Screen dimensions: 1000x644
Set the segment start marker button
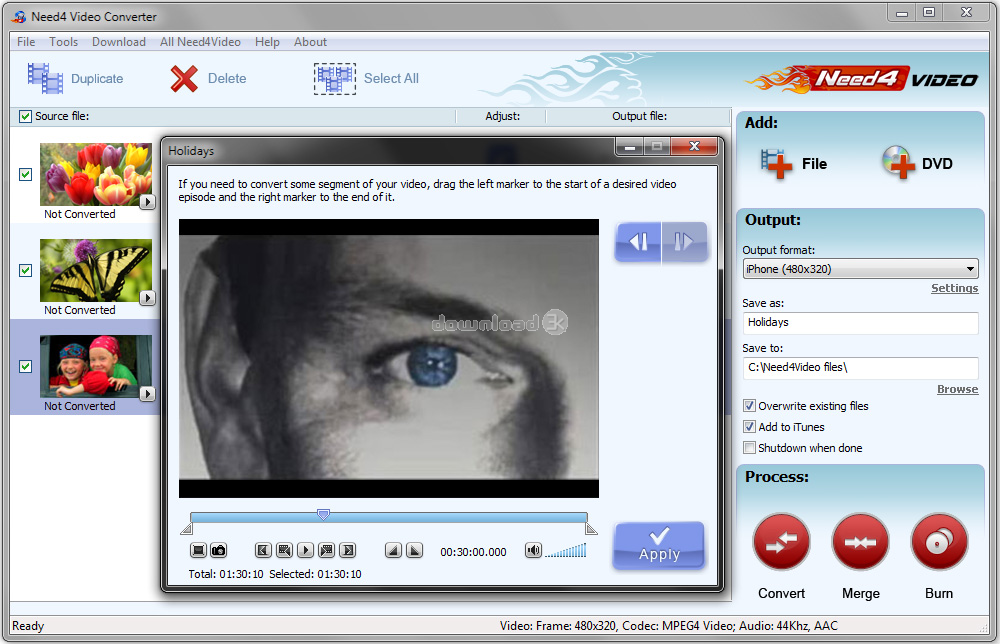(x=393, y=550)
